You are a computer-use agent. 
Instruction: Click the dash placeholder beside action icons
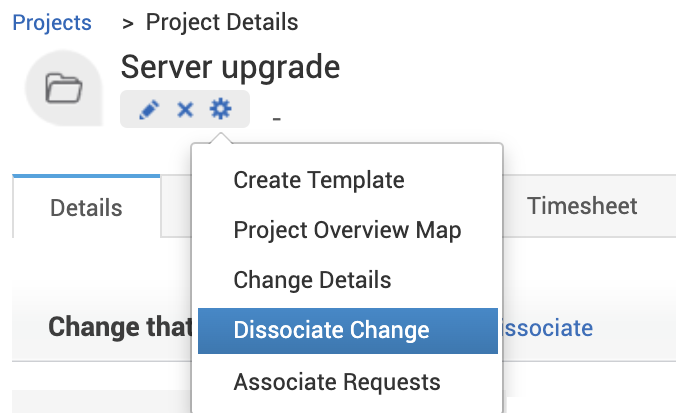tap(276, 120)
